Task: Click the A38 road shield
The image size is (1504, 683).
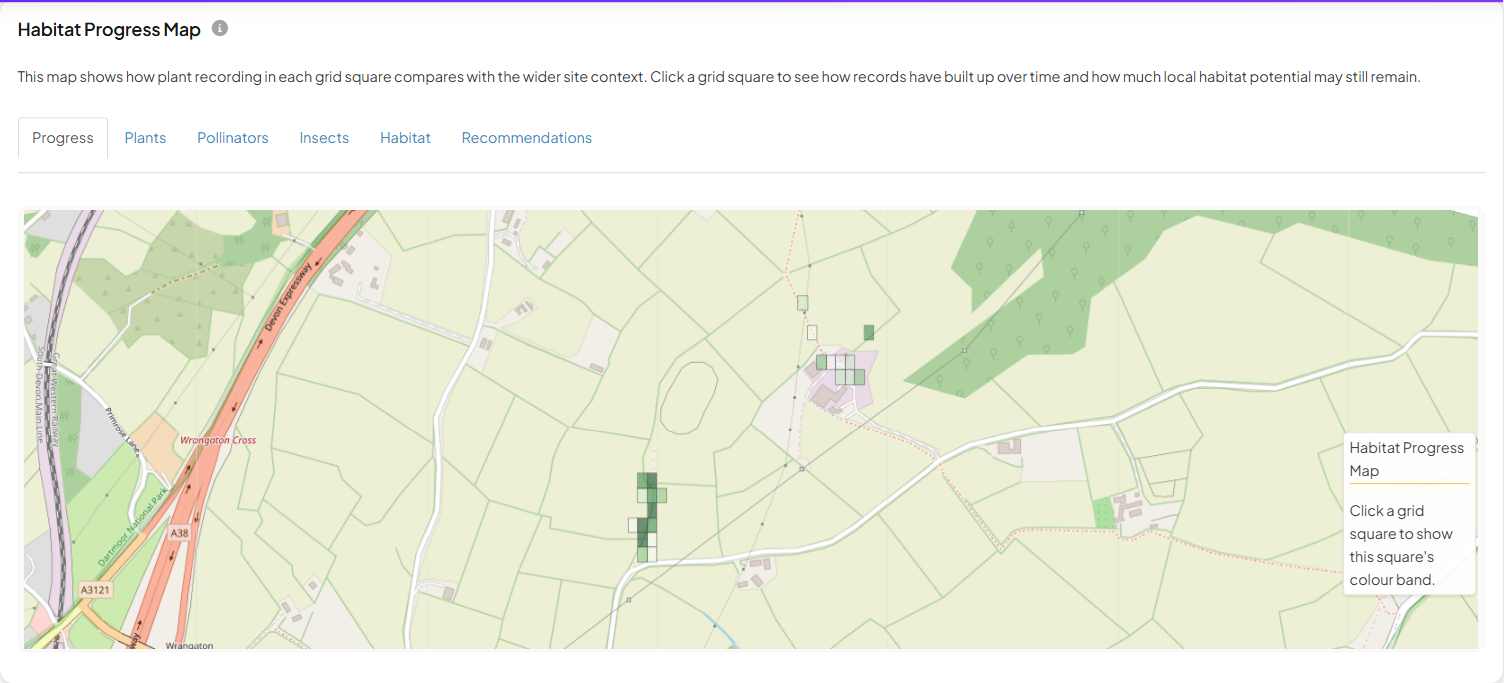Action: [179, 534]
